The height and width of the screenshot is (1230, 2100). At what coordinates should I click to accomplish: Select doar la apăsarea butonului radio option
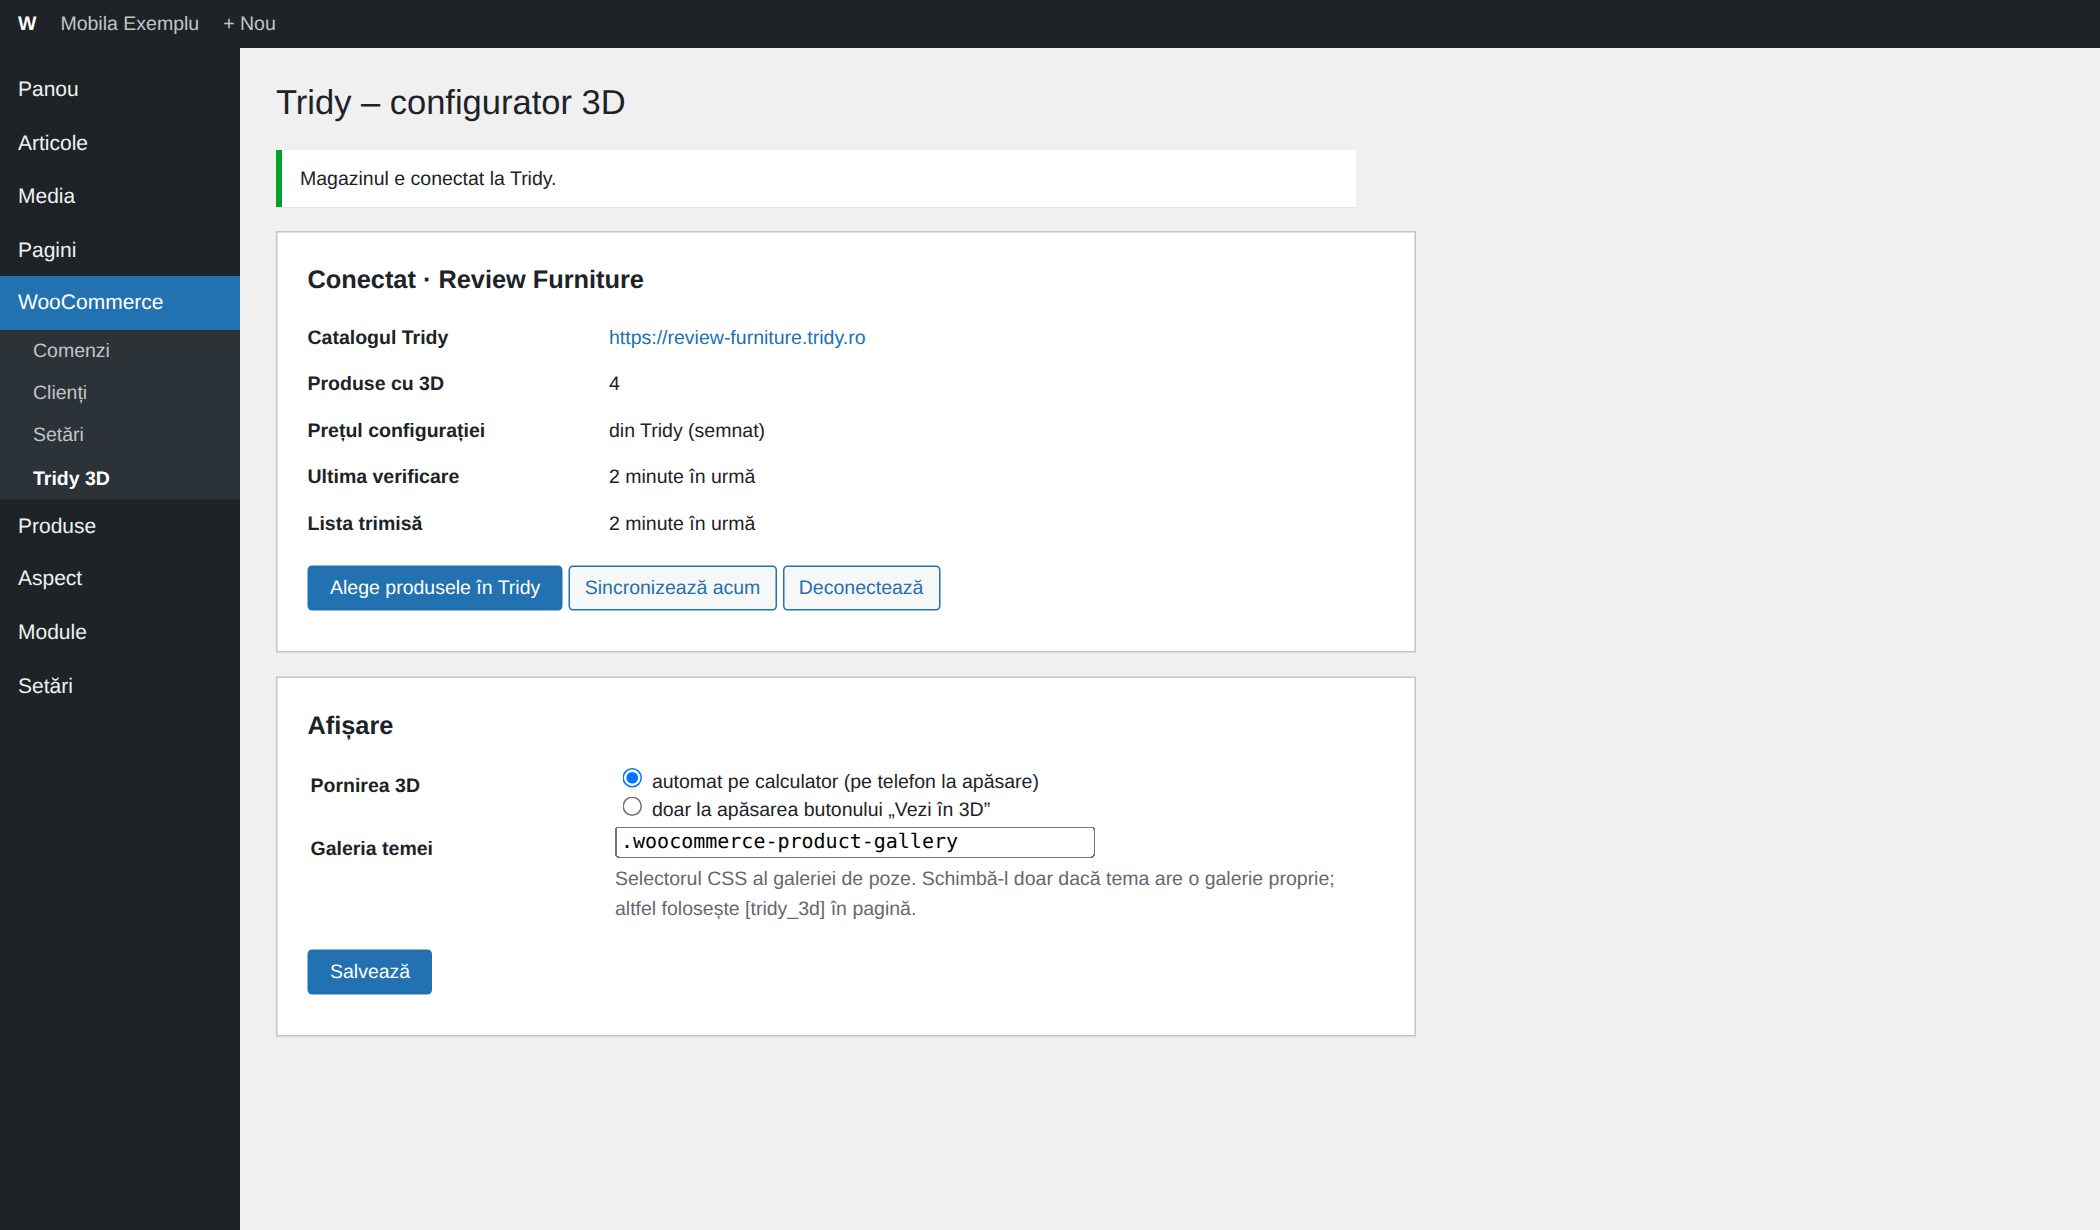[x=632, y=807]
